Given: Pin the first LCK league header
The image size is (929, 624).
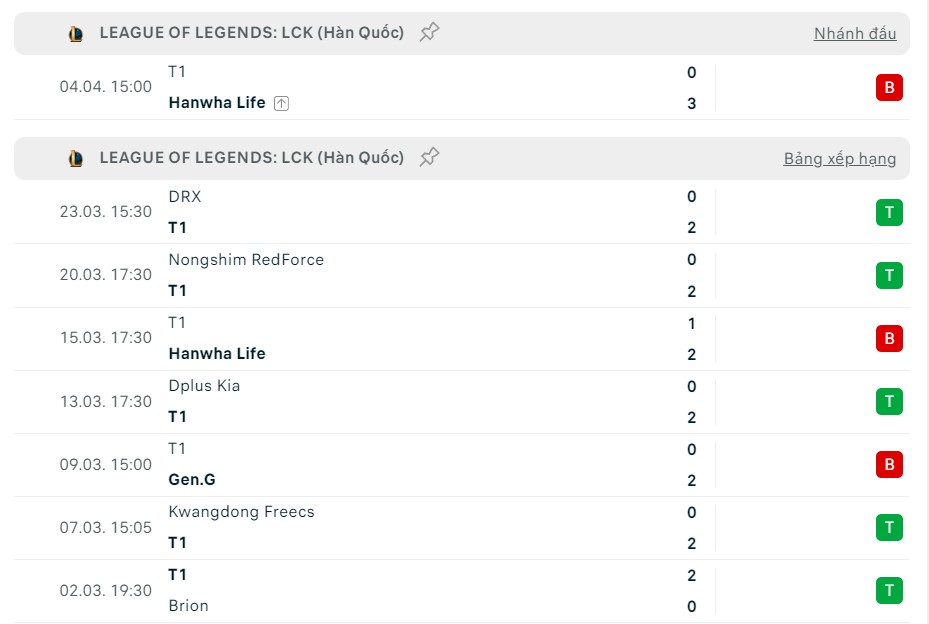Looking at the screenshot, I should pos(429,33).
